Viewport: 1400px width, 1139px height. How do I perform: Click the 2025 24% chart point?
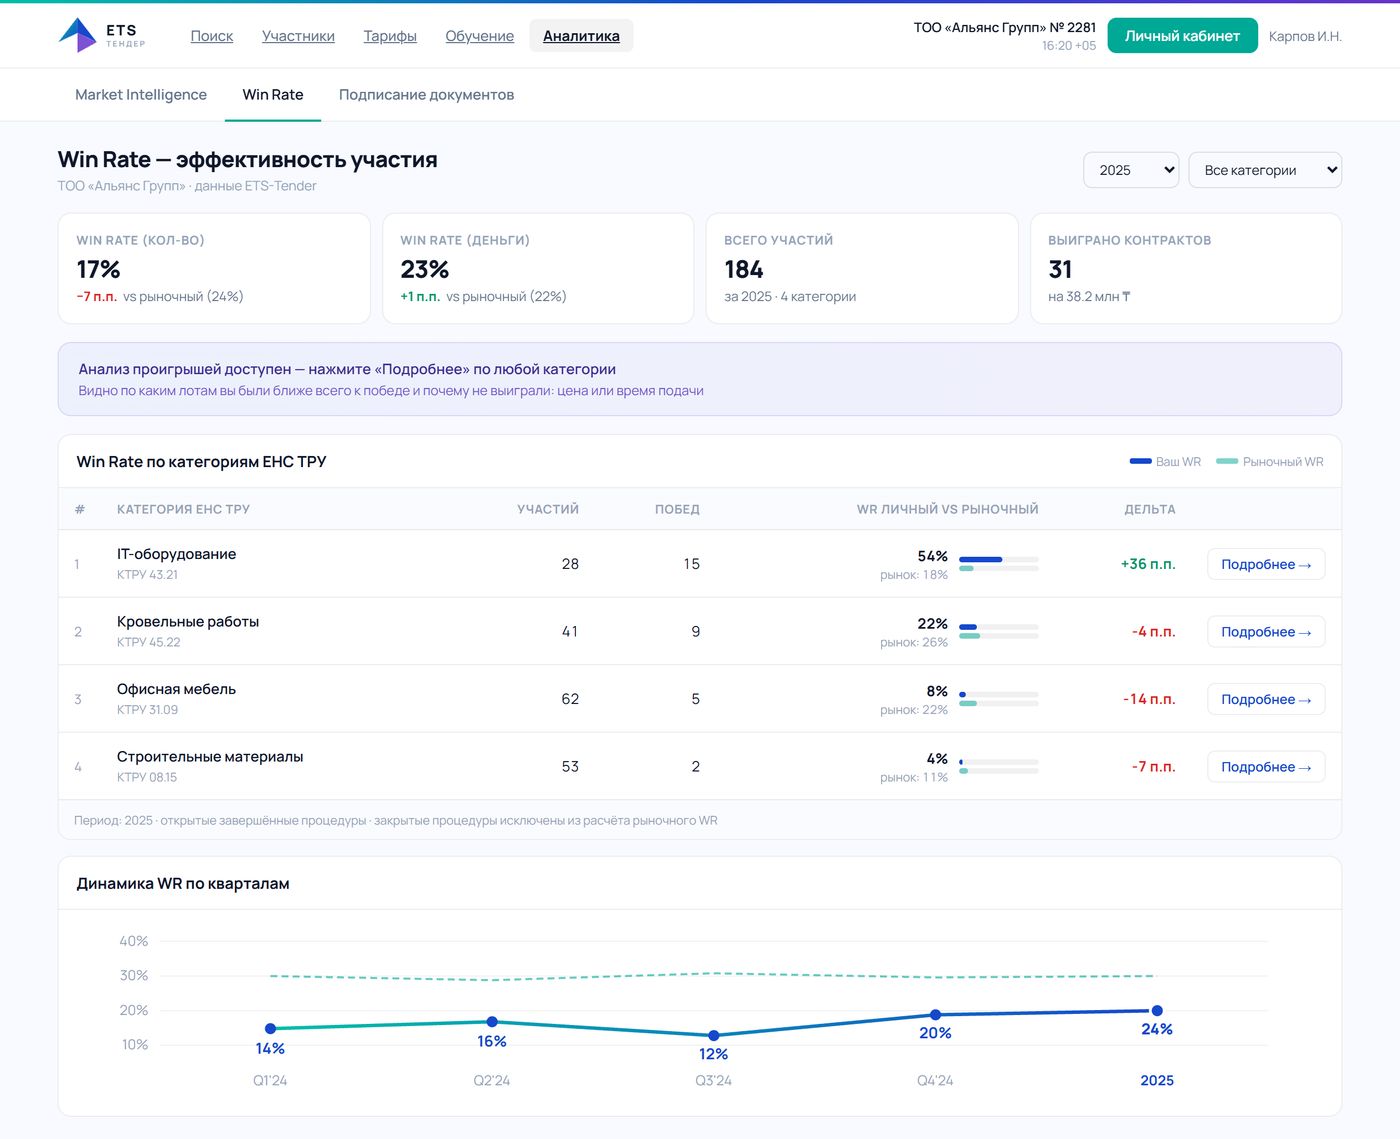tap(1157, 1011)
